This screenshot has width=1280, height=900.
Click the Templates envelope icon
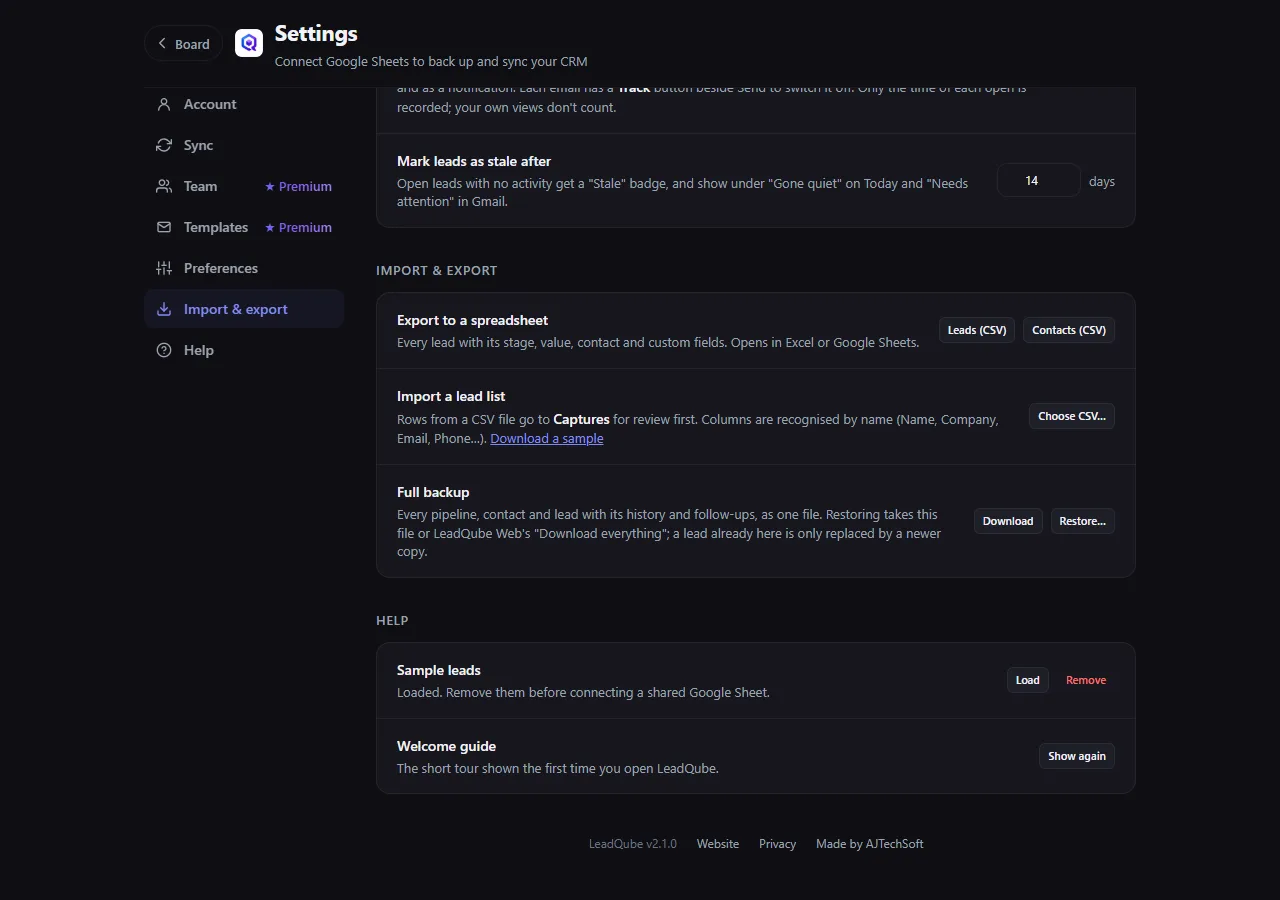click(164, 227)
